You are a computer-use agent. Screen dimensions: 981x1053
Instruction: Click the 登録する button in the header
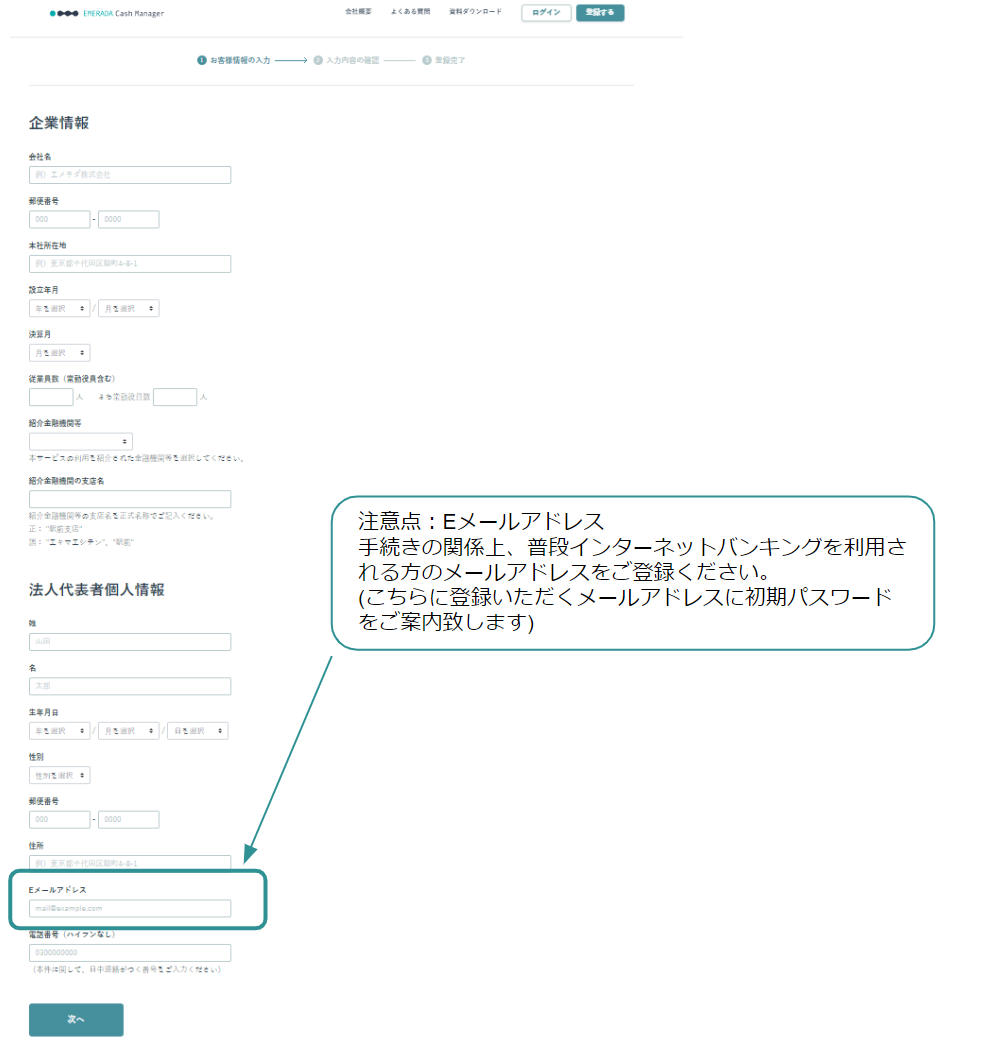click(600, 13)
